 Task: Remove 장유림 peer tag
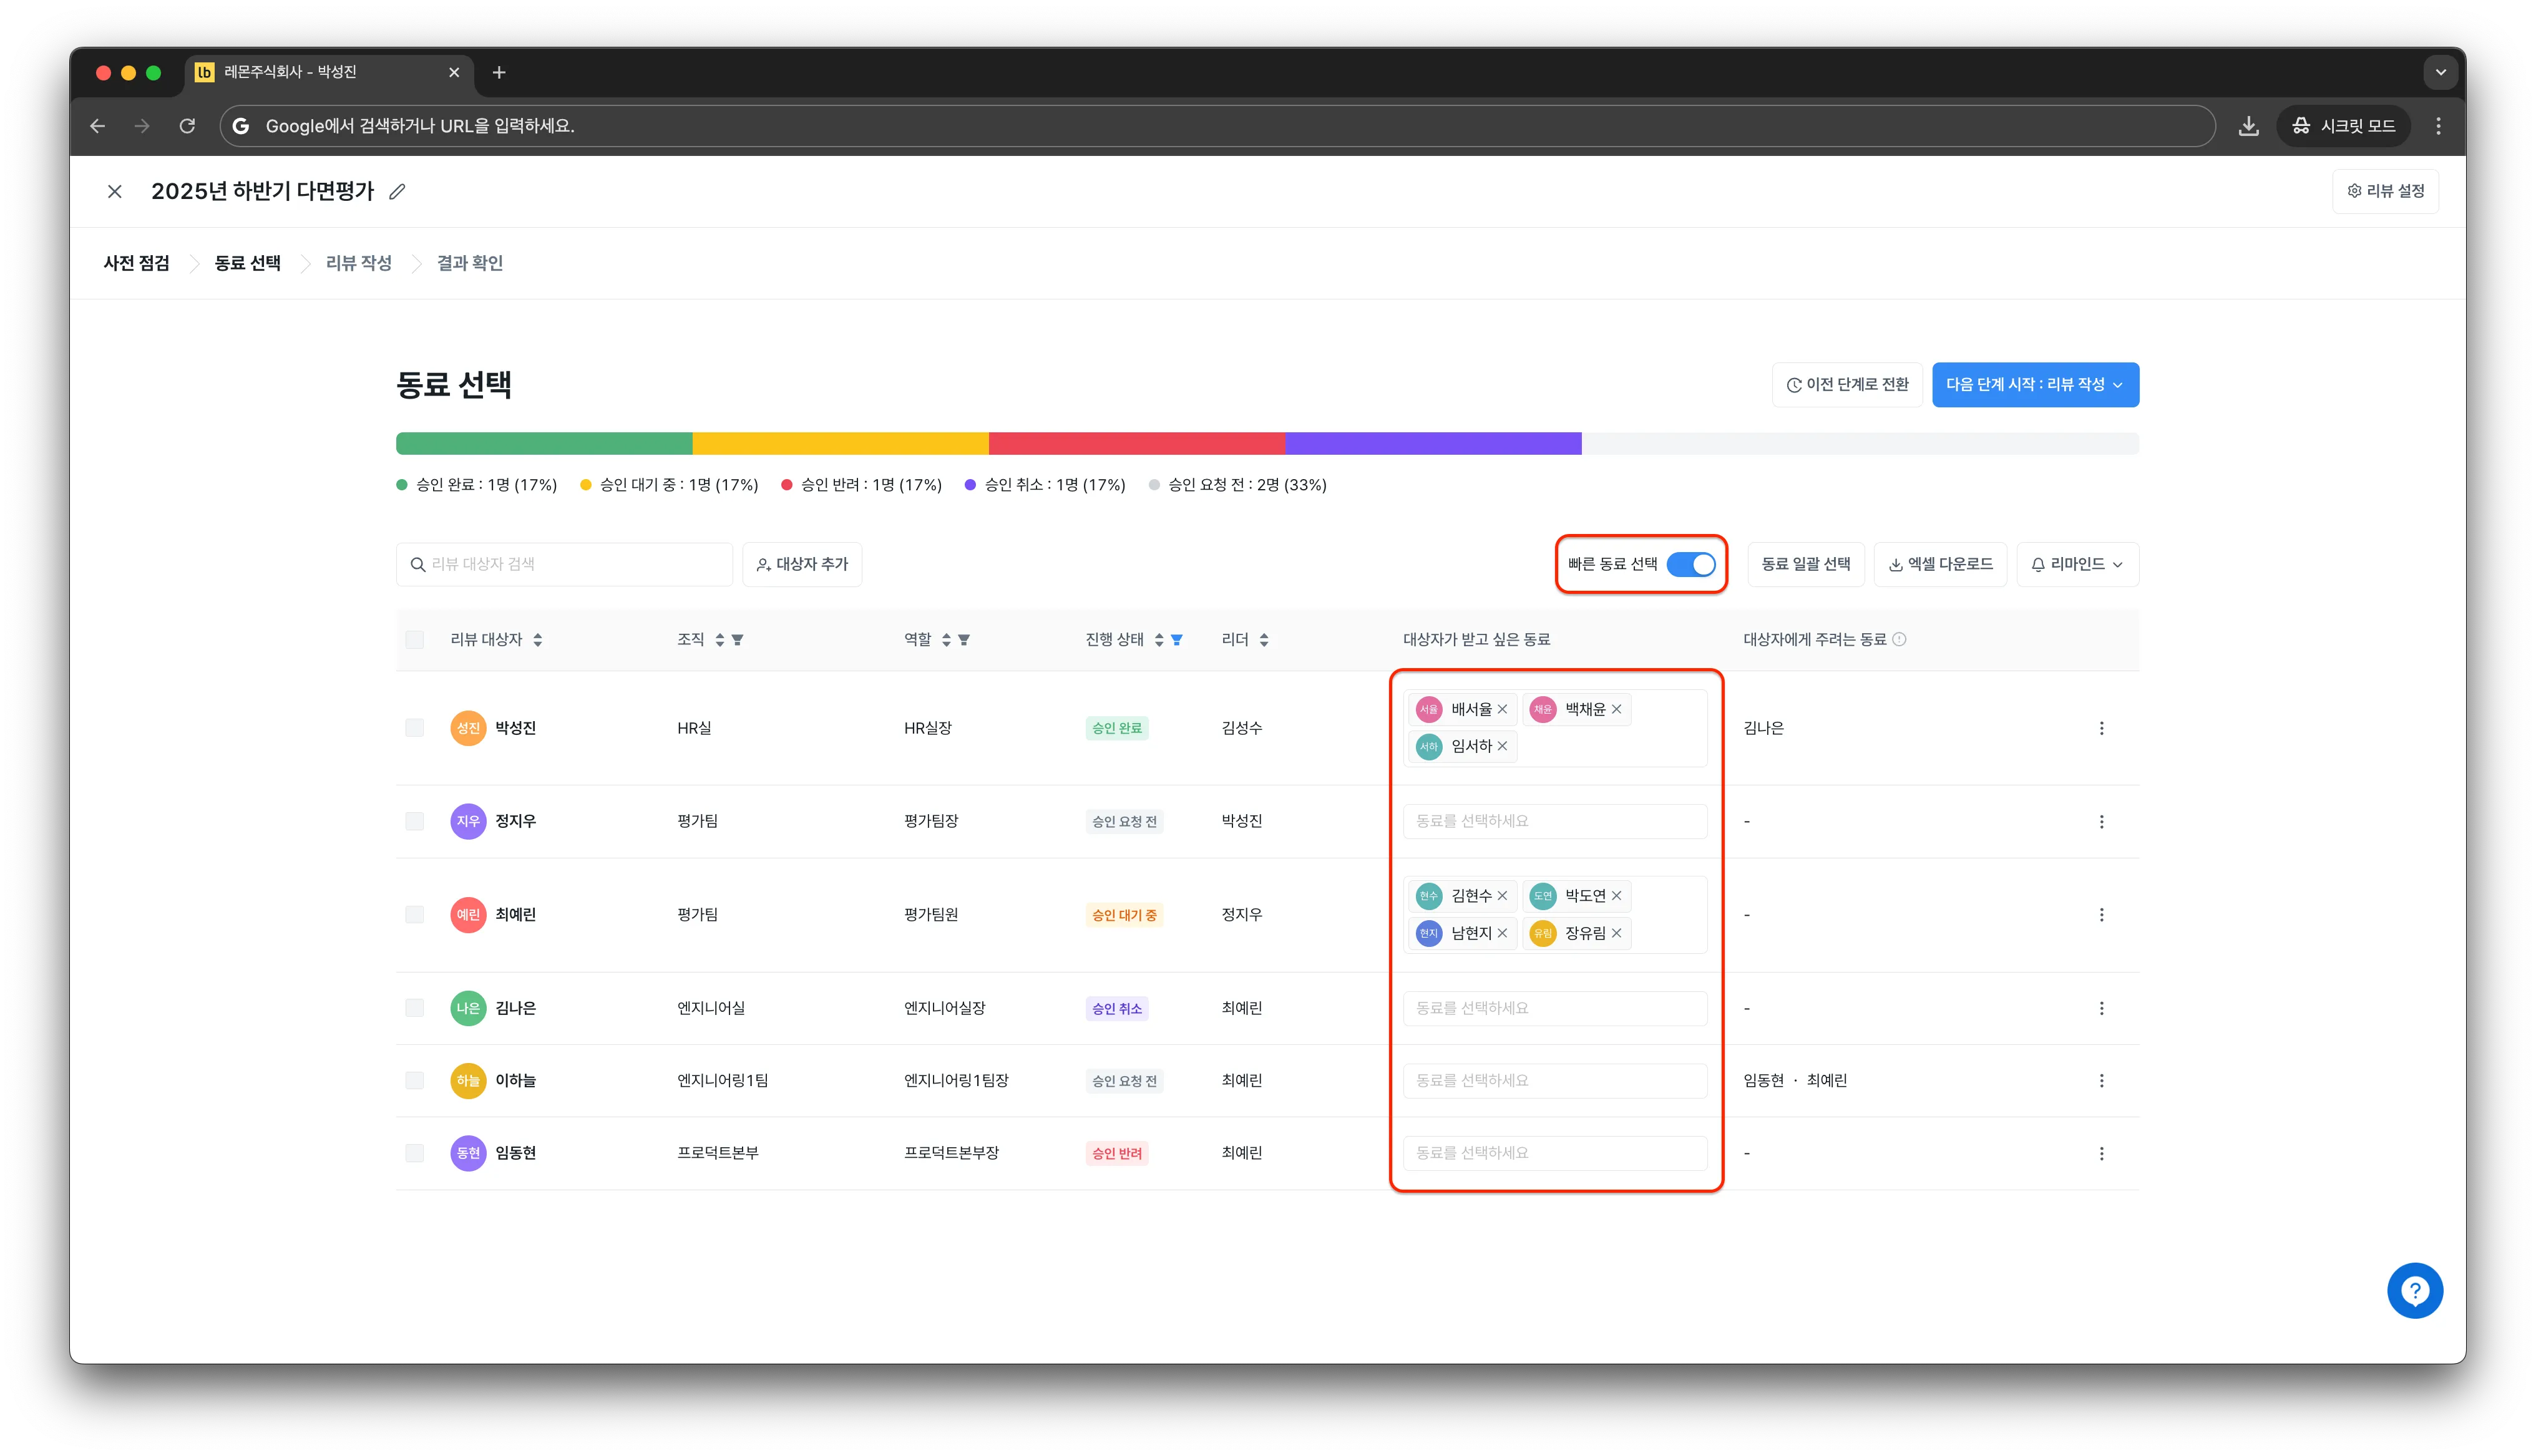point(1616,933)
